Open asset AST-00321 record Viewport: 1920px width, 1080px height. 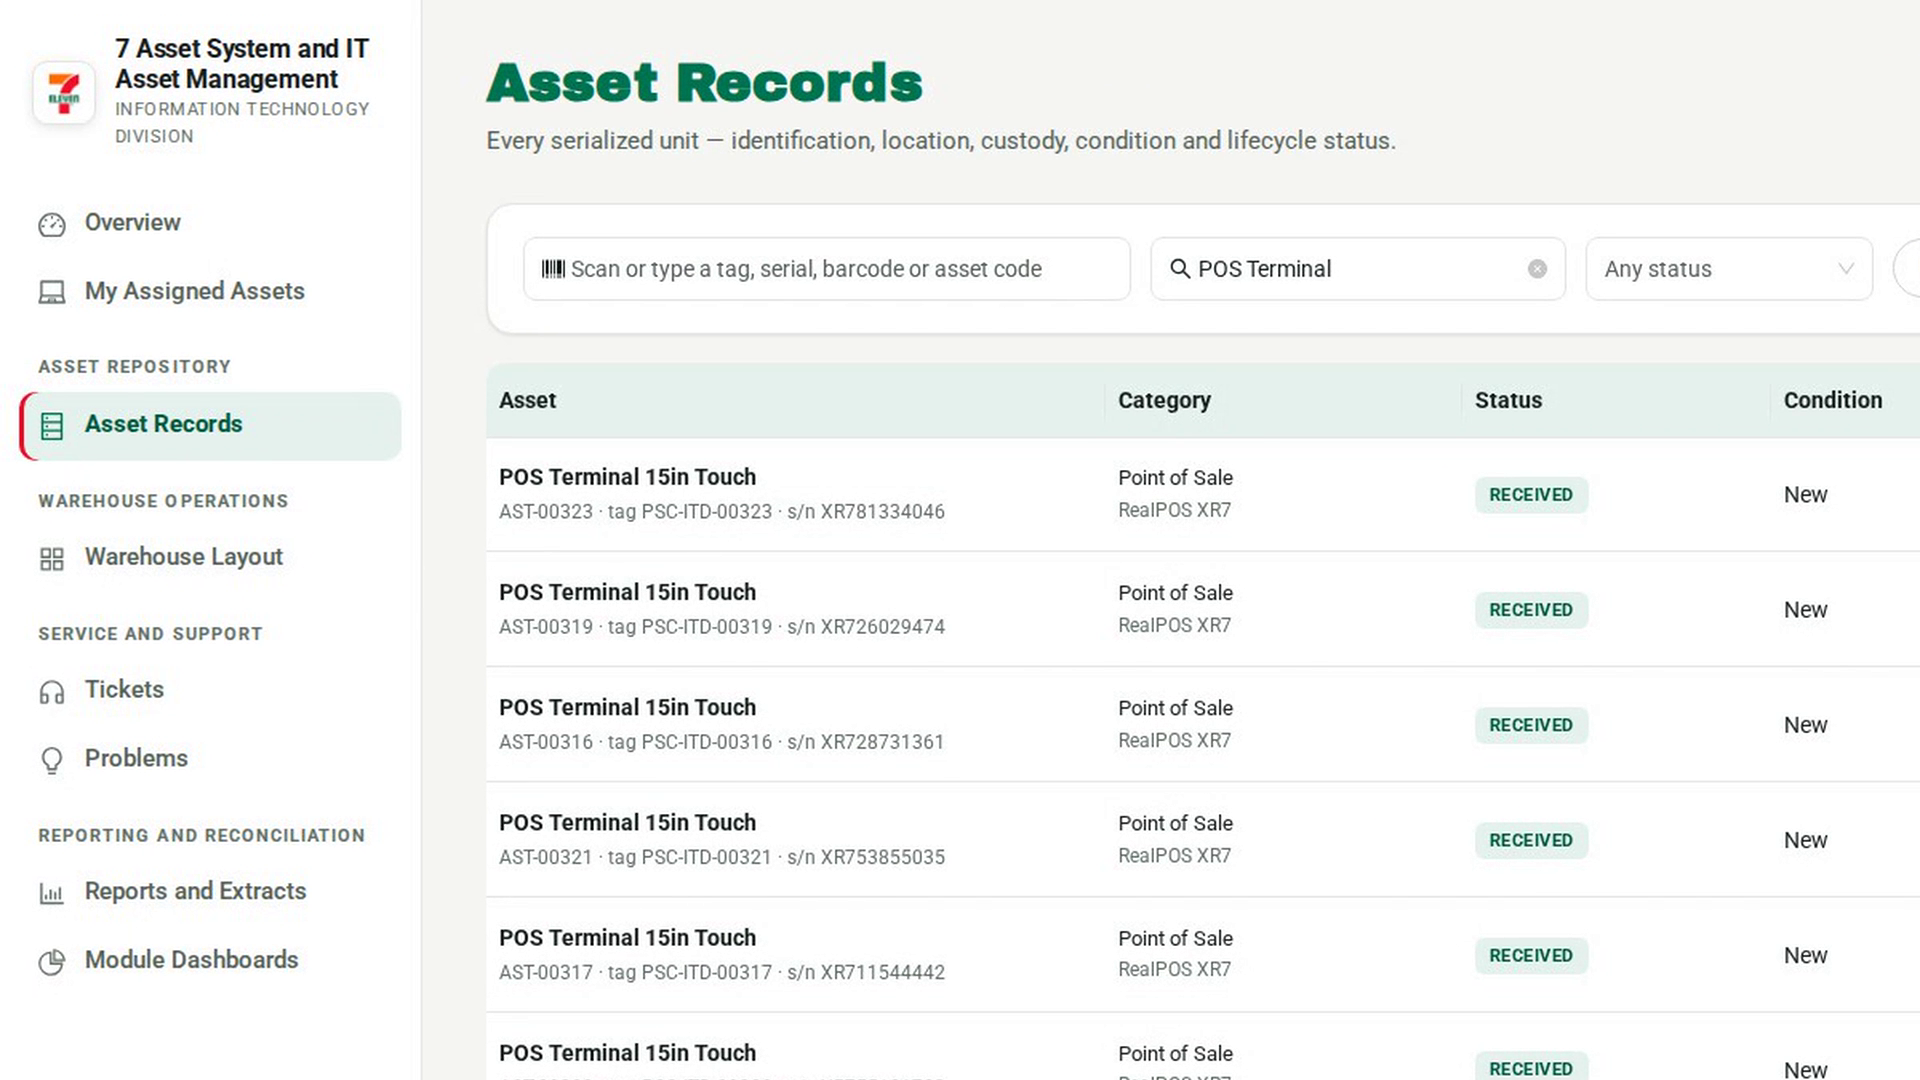tap(627, 822)
